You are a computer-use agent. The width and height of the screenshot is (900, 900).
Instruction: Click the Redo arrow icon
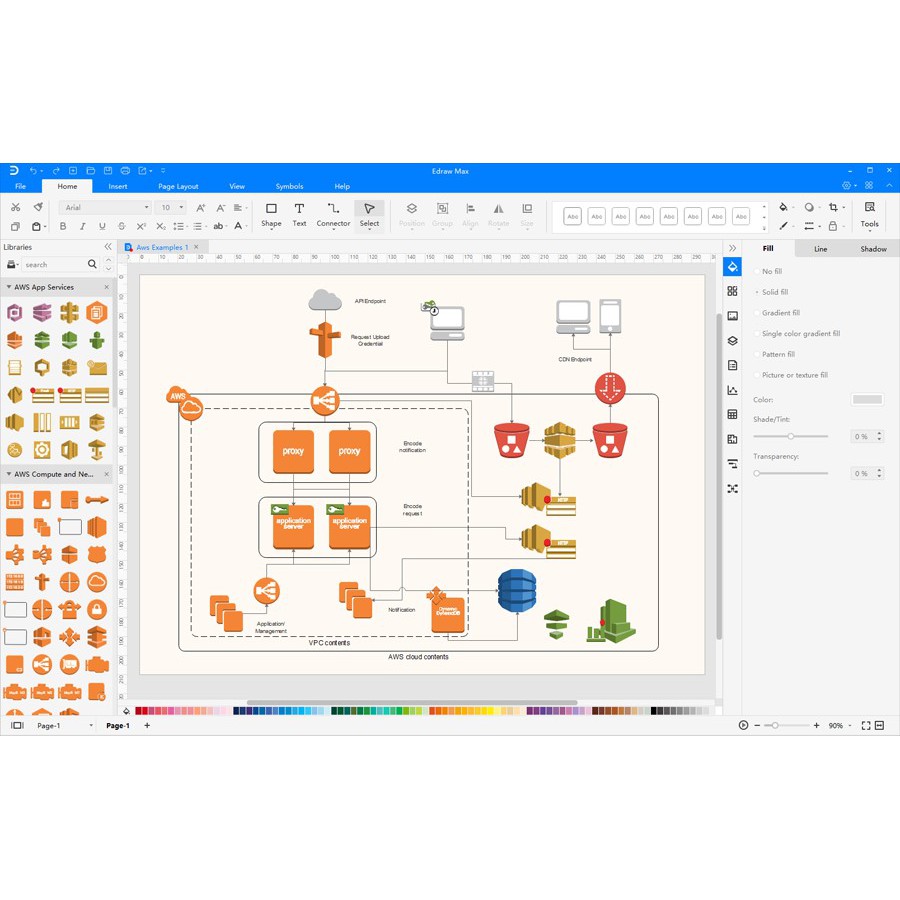point(56,170)
